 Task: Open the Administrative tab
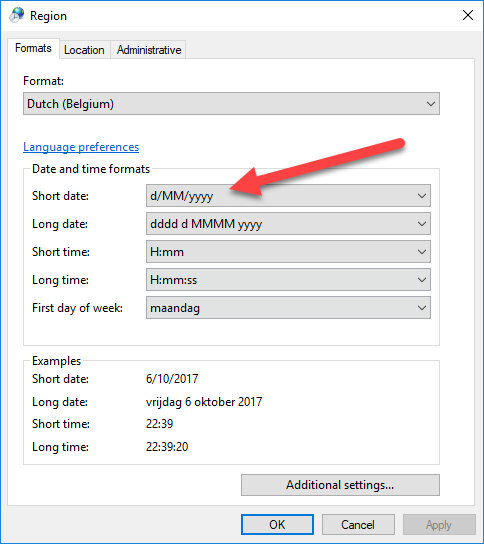(148, 50)
